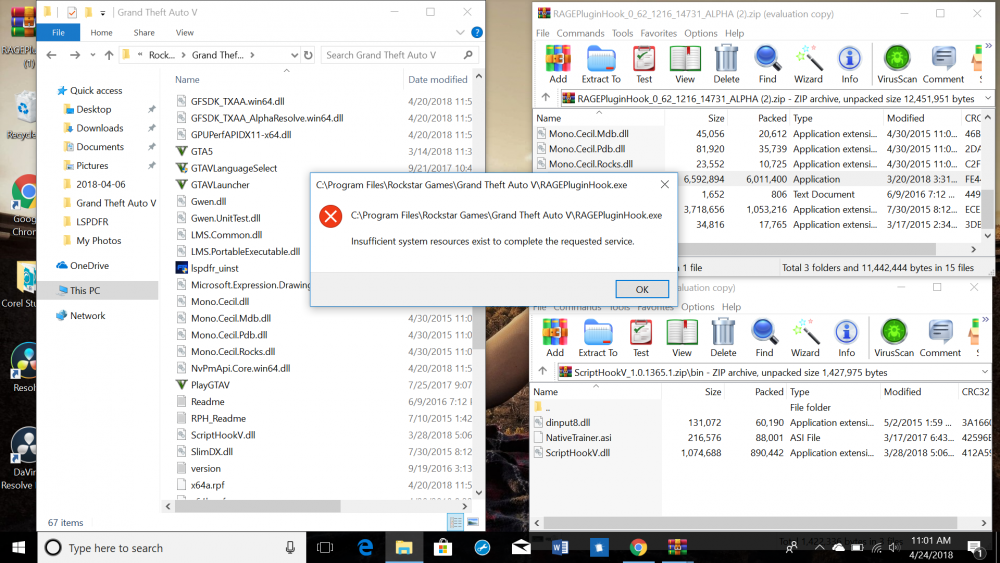Click Add icon in ScriptHookV WinRAR window
Image resolution: width=1000 pixels, height=563 pixels.
pos(555,338)
